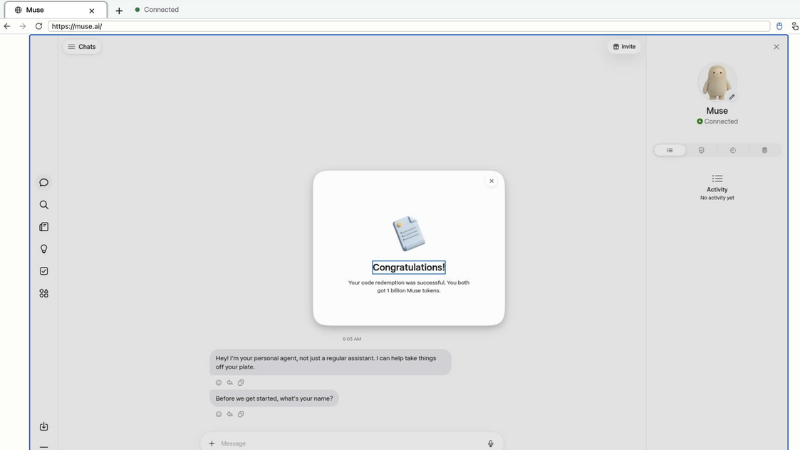This screenshot has height=450, width=800.
Task: Click the browser back arrow
Action: pos(7,26)
